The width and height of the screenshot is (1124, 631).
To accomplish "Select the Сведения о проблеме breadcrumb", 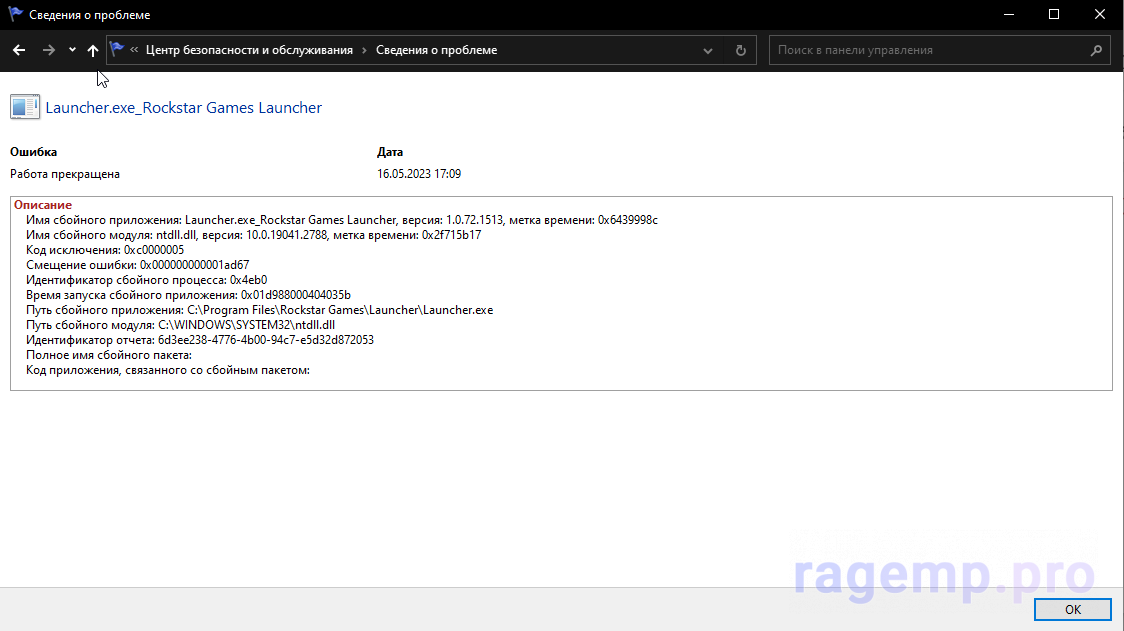I will (x=437, y=50).
